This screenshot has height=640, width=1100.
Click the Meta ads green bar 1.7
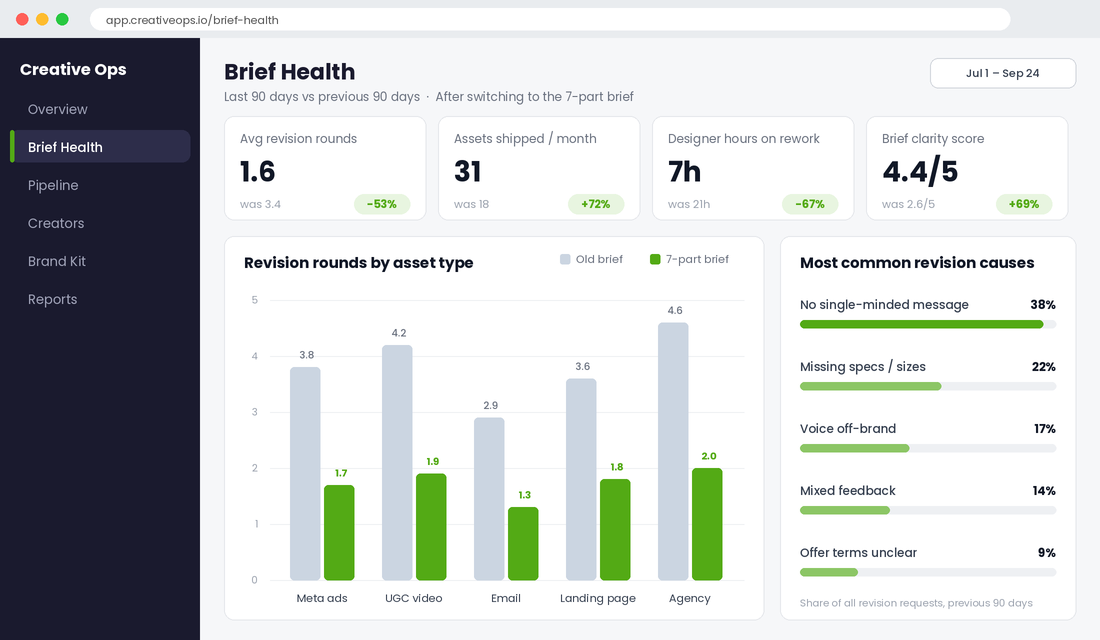point(339,533)
